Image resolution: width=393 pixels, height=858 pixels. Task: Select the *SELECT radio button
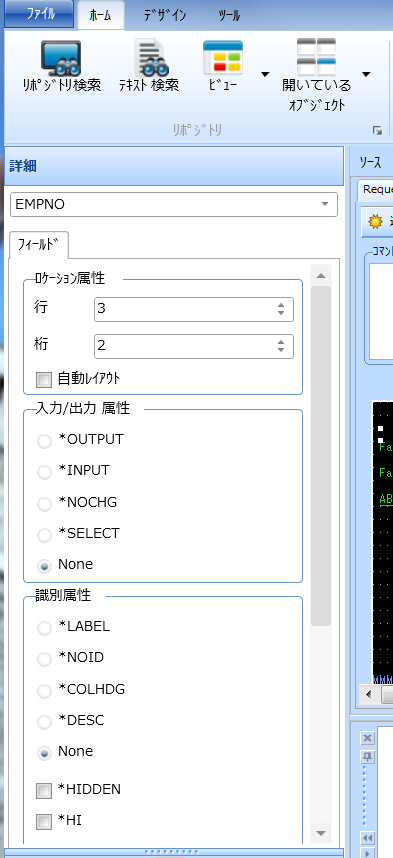44,535
